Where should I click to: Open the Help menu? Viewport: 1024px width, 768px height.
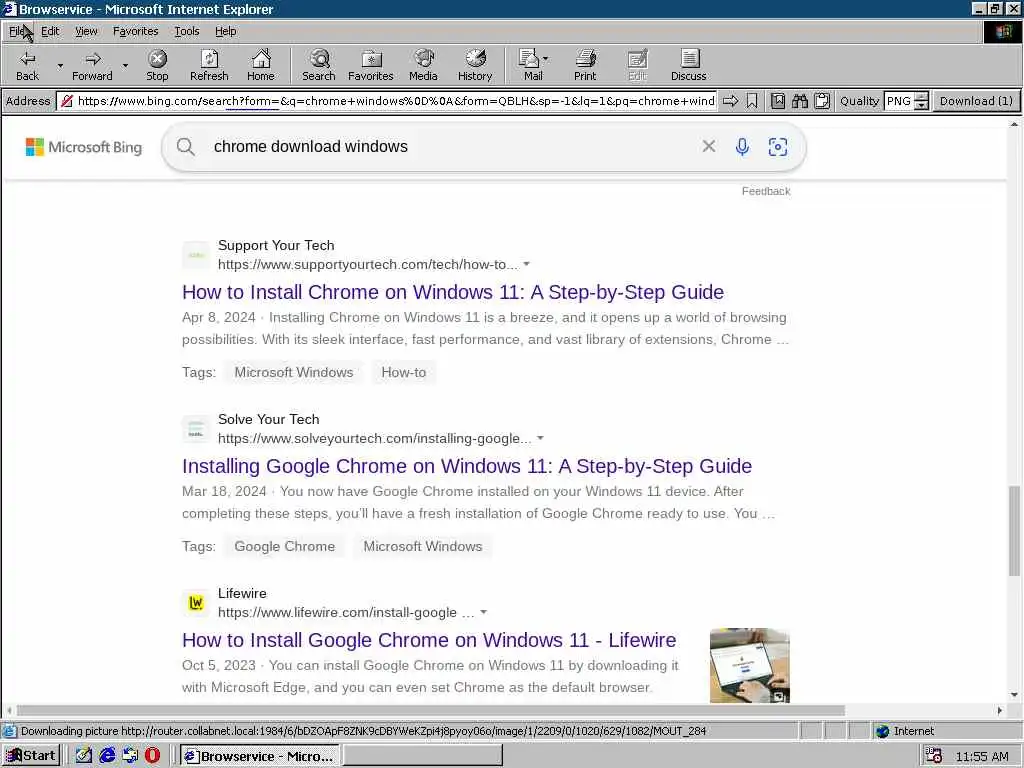(x=225, y=31)
